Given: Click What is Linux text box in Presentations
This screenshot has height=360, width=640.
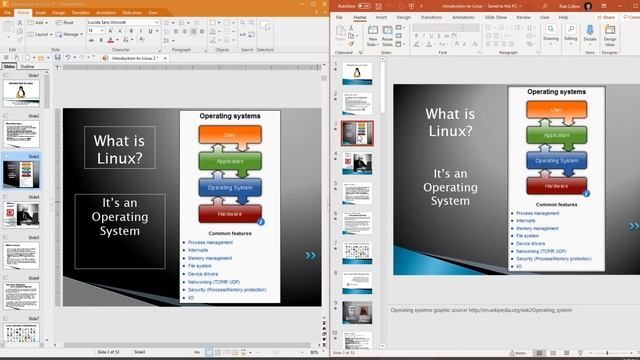Looking at the screenshot, I should (120, 147).
